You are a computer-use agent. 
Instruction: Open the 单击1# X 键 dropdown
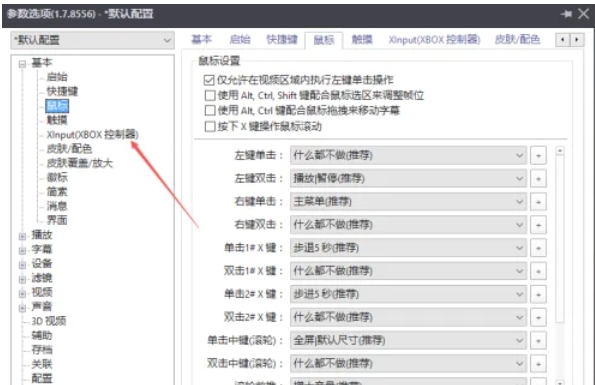(x=408, y=248)
